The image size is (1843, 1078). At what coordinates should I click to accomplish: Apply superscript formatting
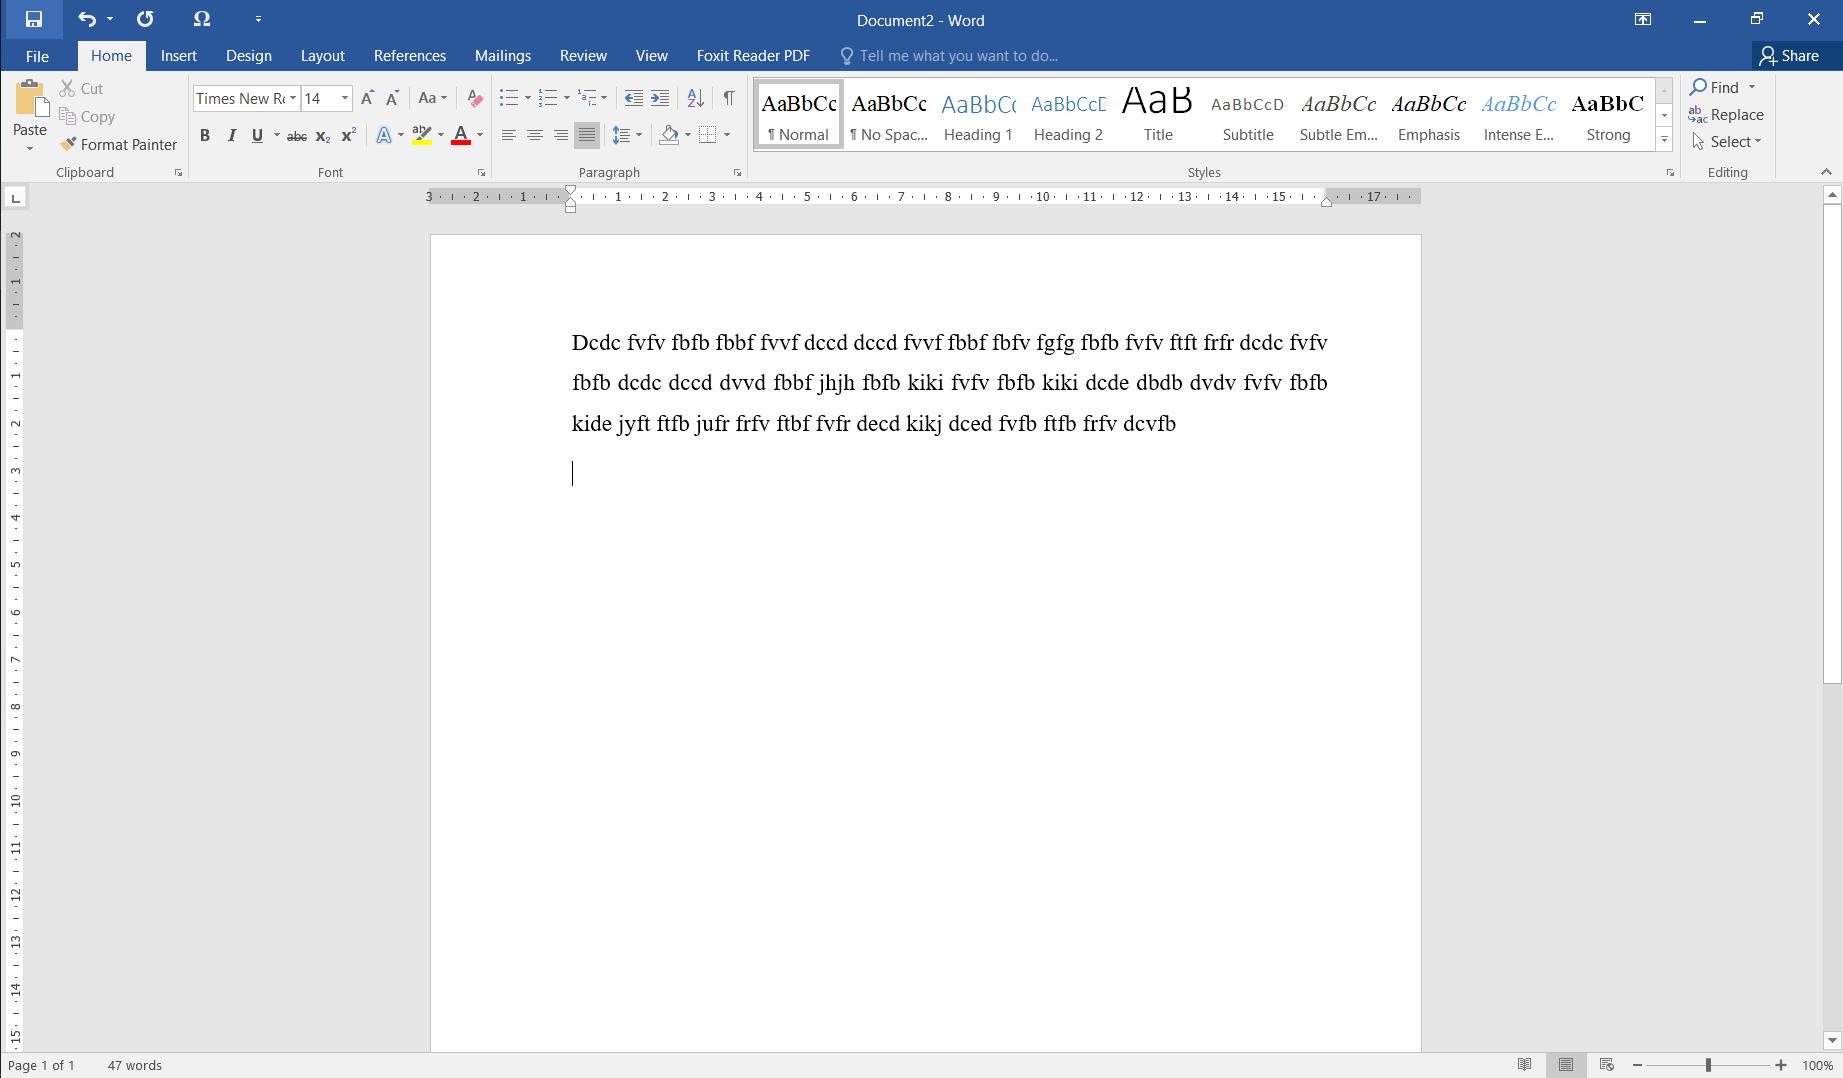(x=348, y=136)
